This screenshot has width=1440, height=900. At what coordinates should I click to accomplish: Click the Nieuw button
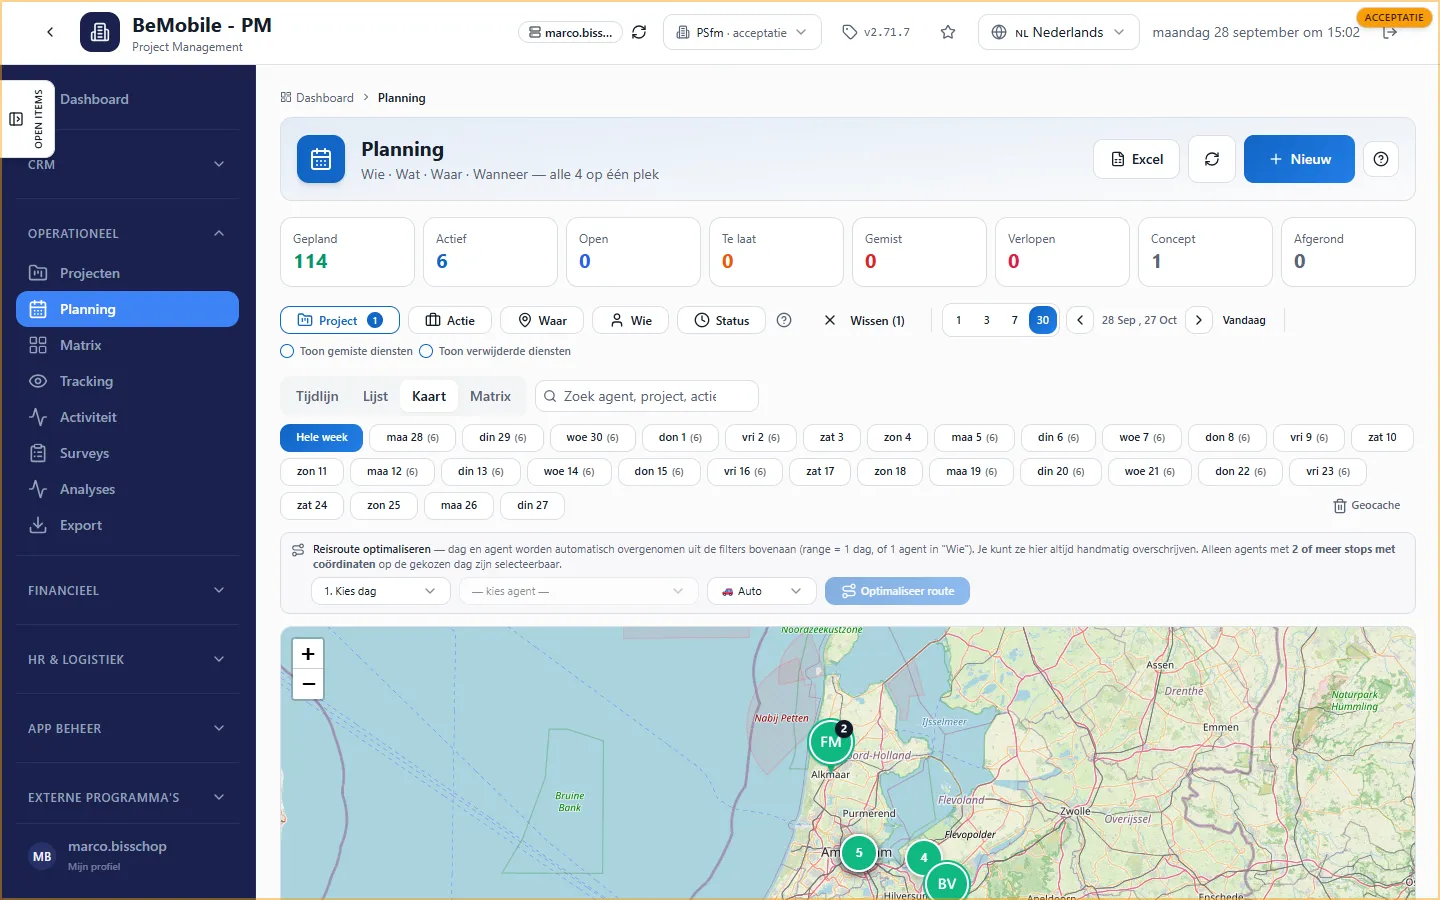(x=1299, y=159)
